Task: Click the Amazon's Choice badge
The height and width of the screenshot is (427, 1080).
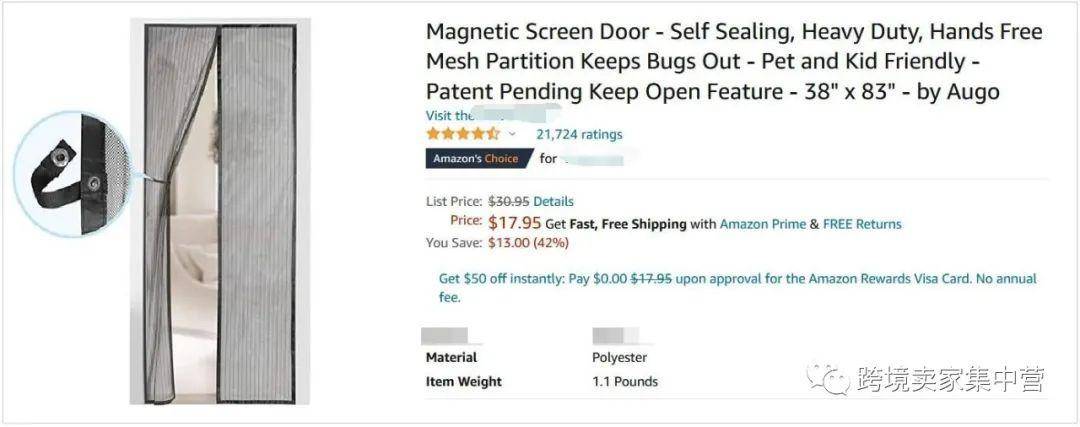Action: 476,158
